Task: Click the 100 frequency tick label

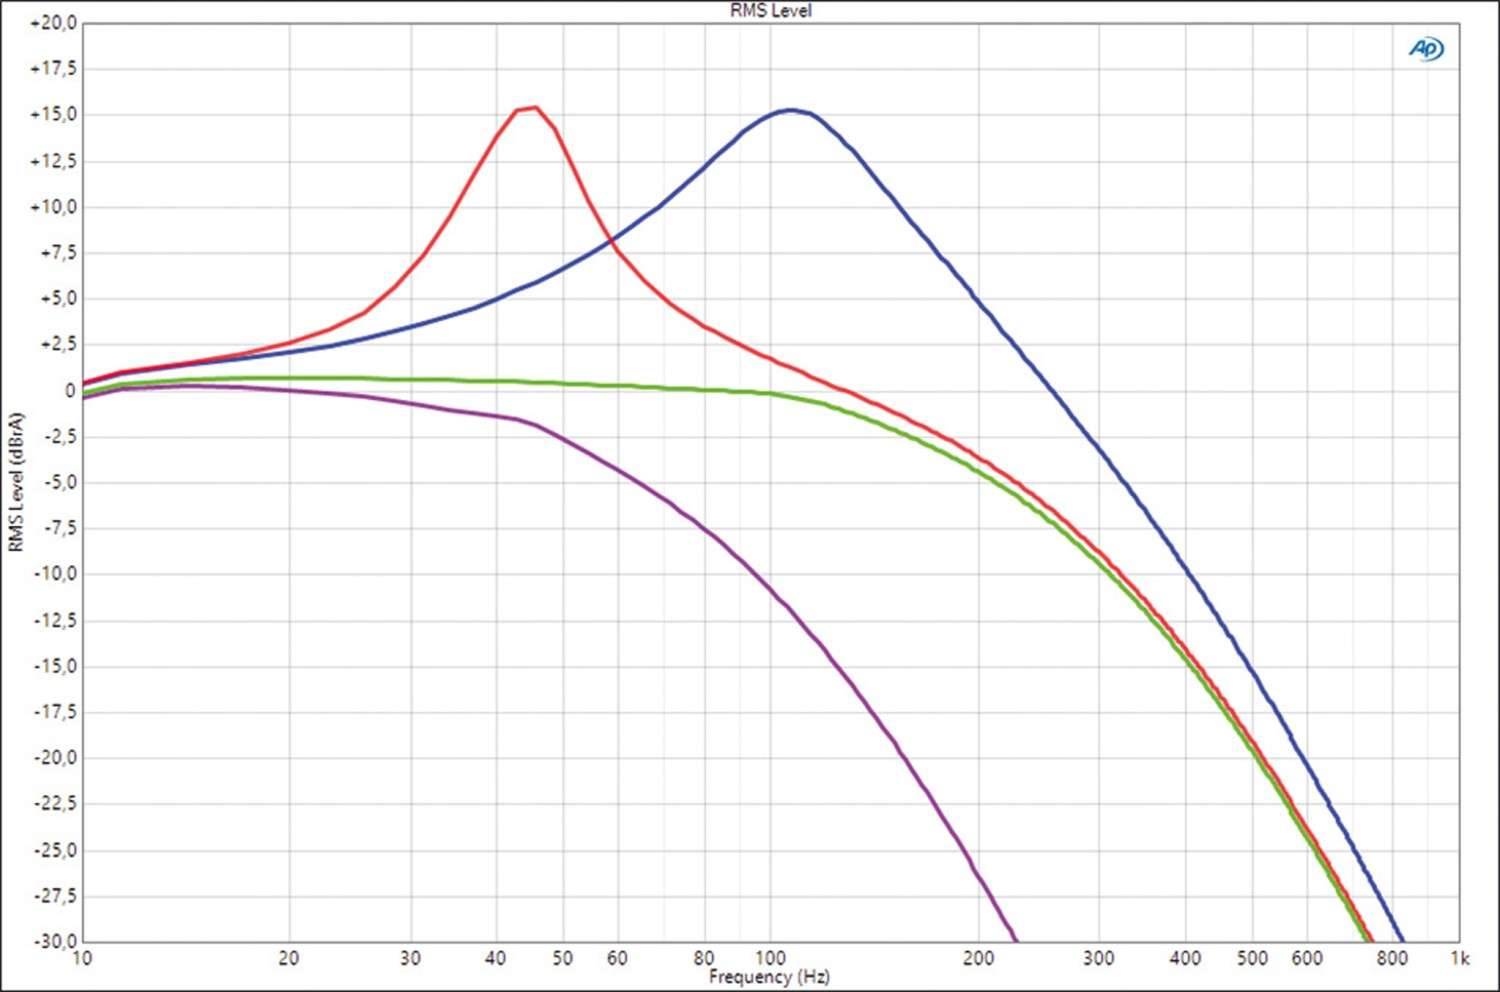Action: 770,958
